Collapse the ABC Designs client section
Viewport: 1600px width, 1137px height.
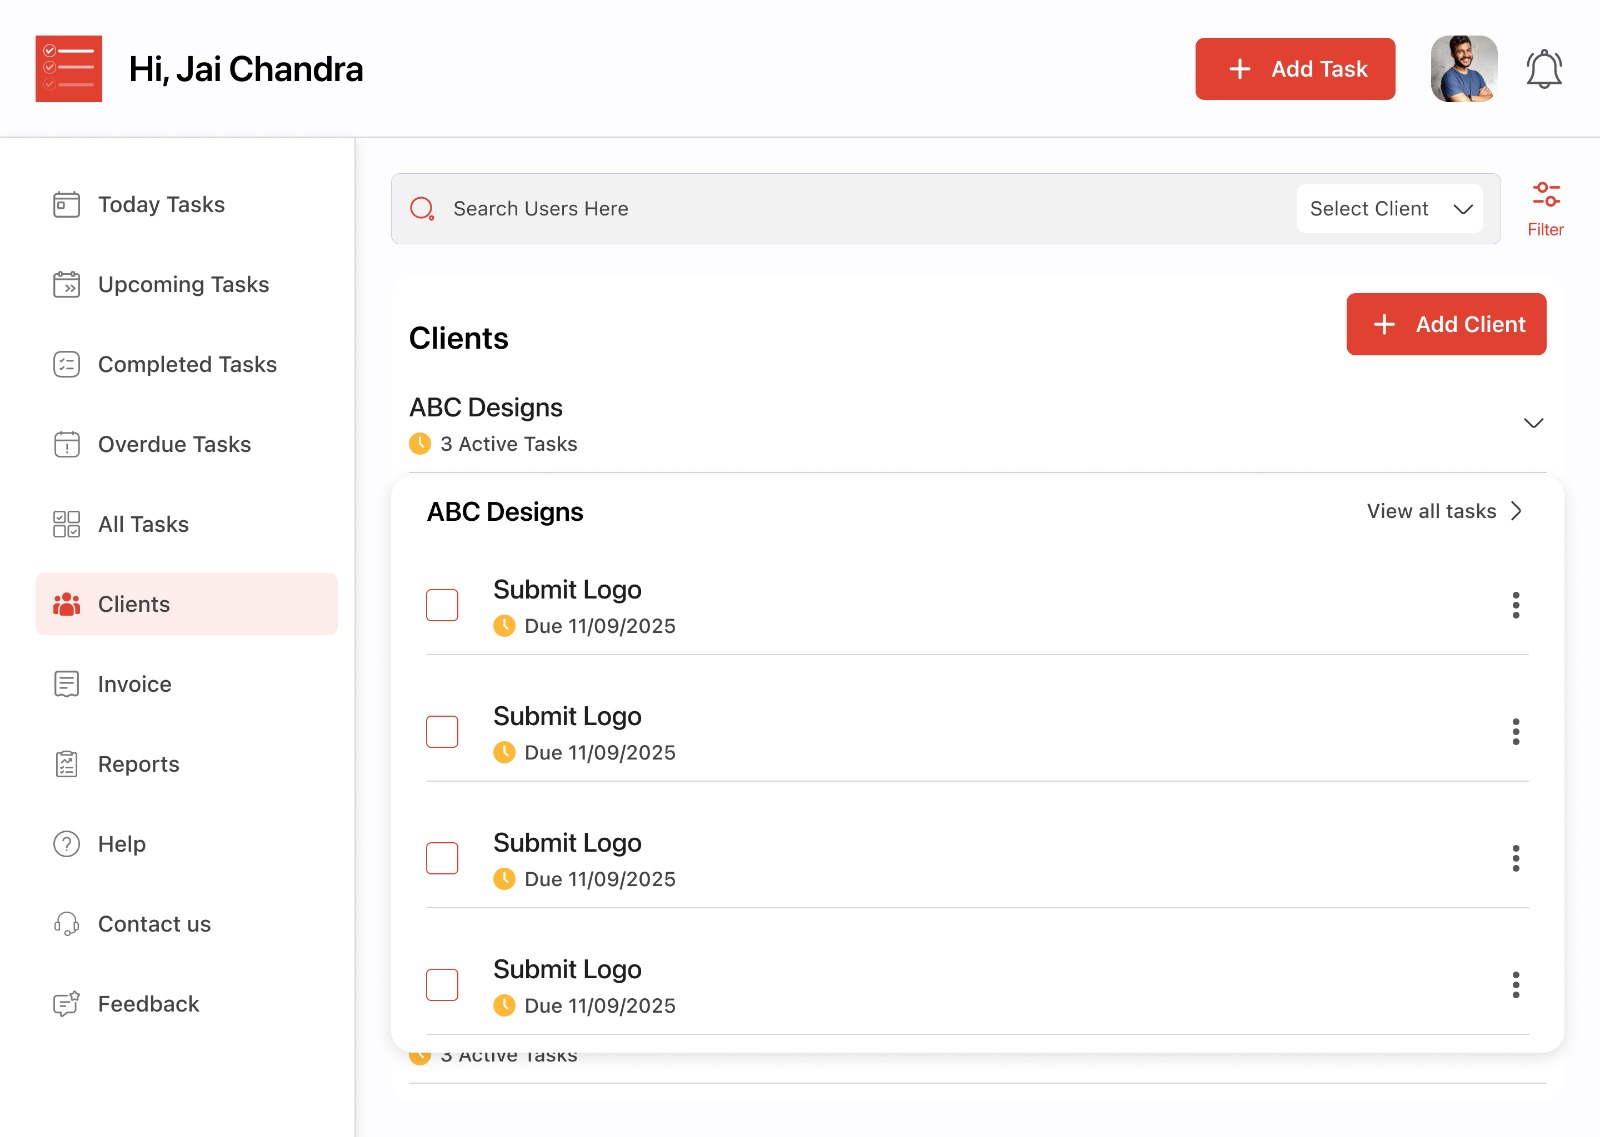point(1533,424)
